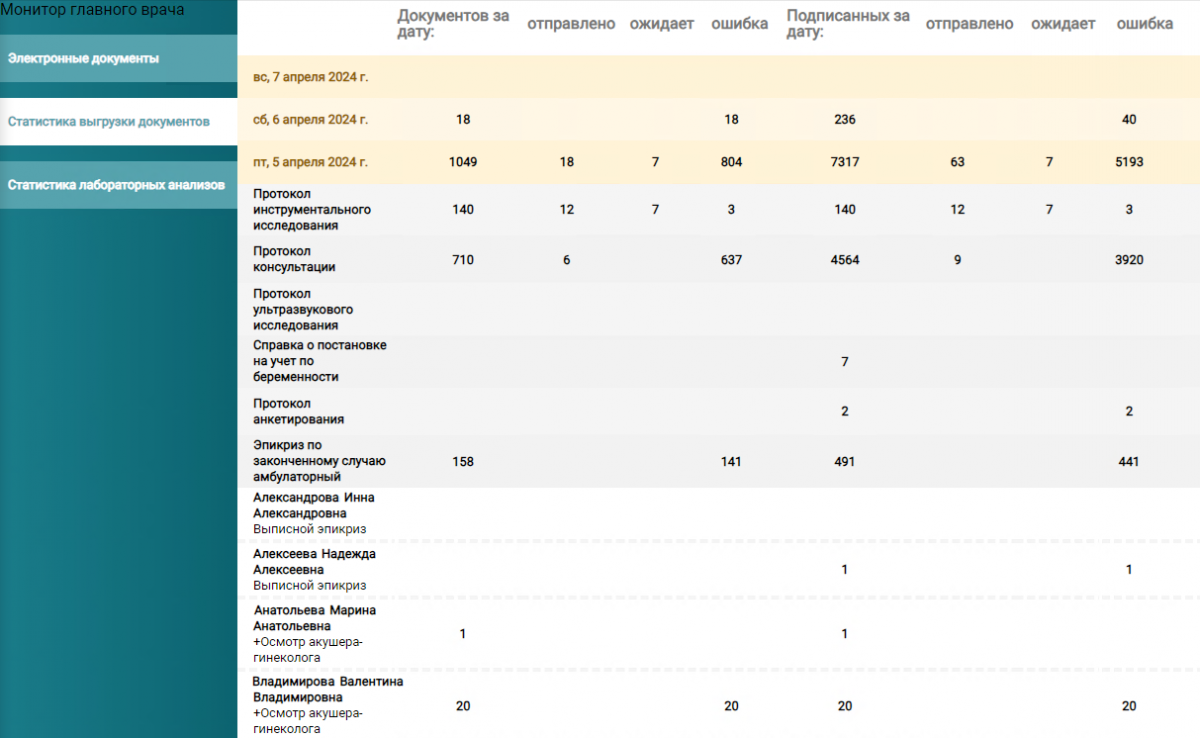Click value "40" in 6 апреля row
Screen dimensions: 1200x738
(x=1129, y=120)
